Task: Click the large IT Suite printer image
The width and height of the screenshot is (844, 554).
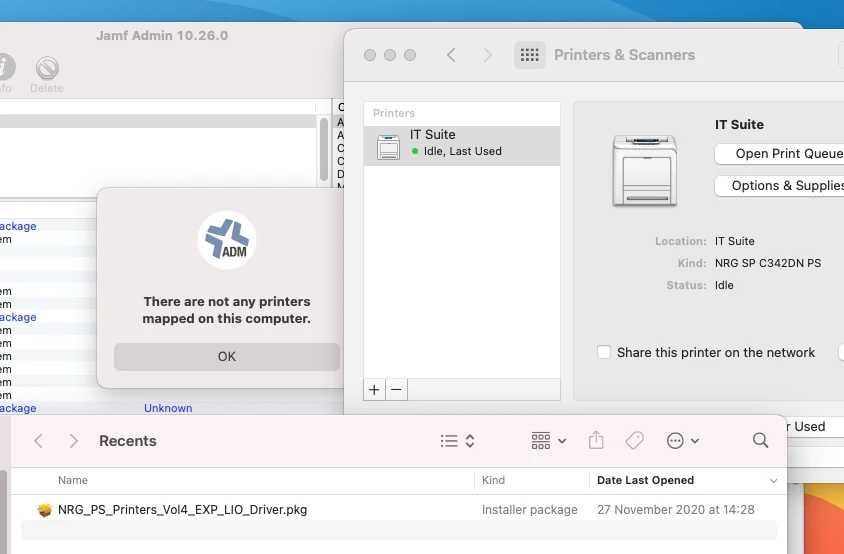Action: point(645,170)
